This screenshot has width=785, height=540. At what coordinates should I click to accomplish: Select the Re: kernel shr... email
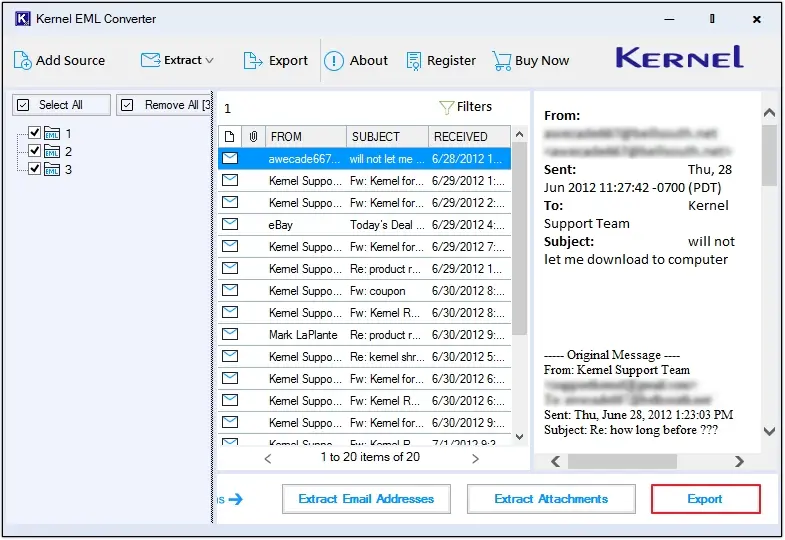[364, 357]
